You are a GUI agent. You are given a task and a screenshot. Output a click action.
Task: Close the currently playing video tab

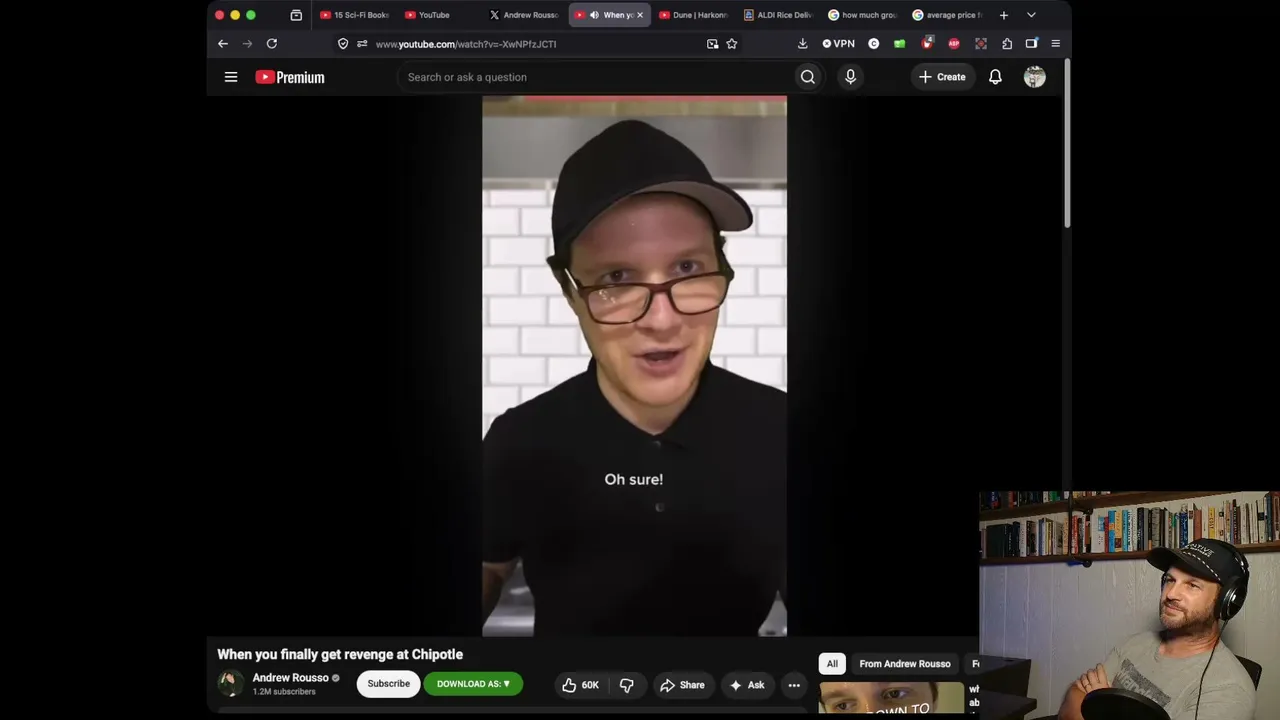click(640, 15)
